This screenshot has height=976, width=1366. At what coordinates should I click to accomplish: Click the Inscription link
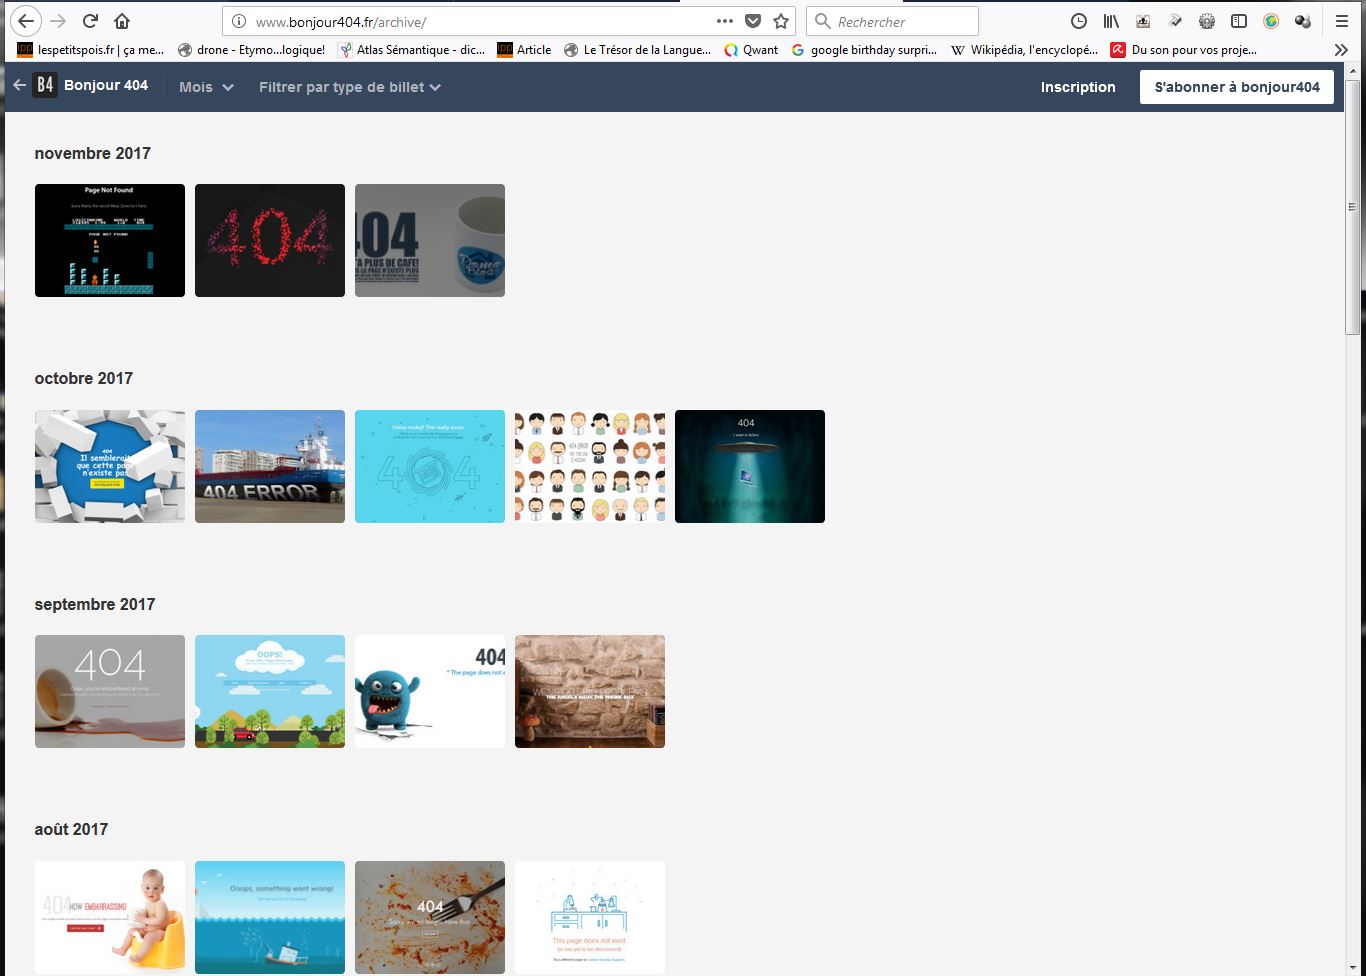click(x=1077, y=87)
